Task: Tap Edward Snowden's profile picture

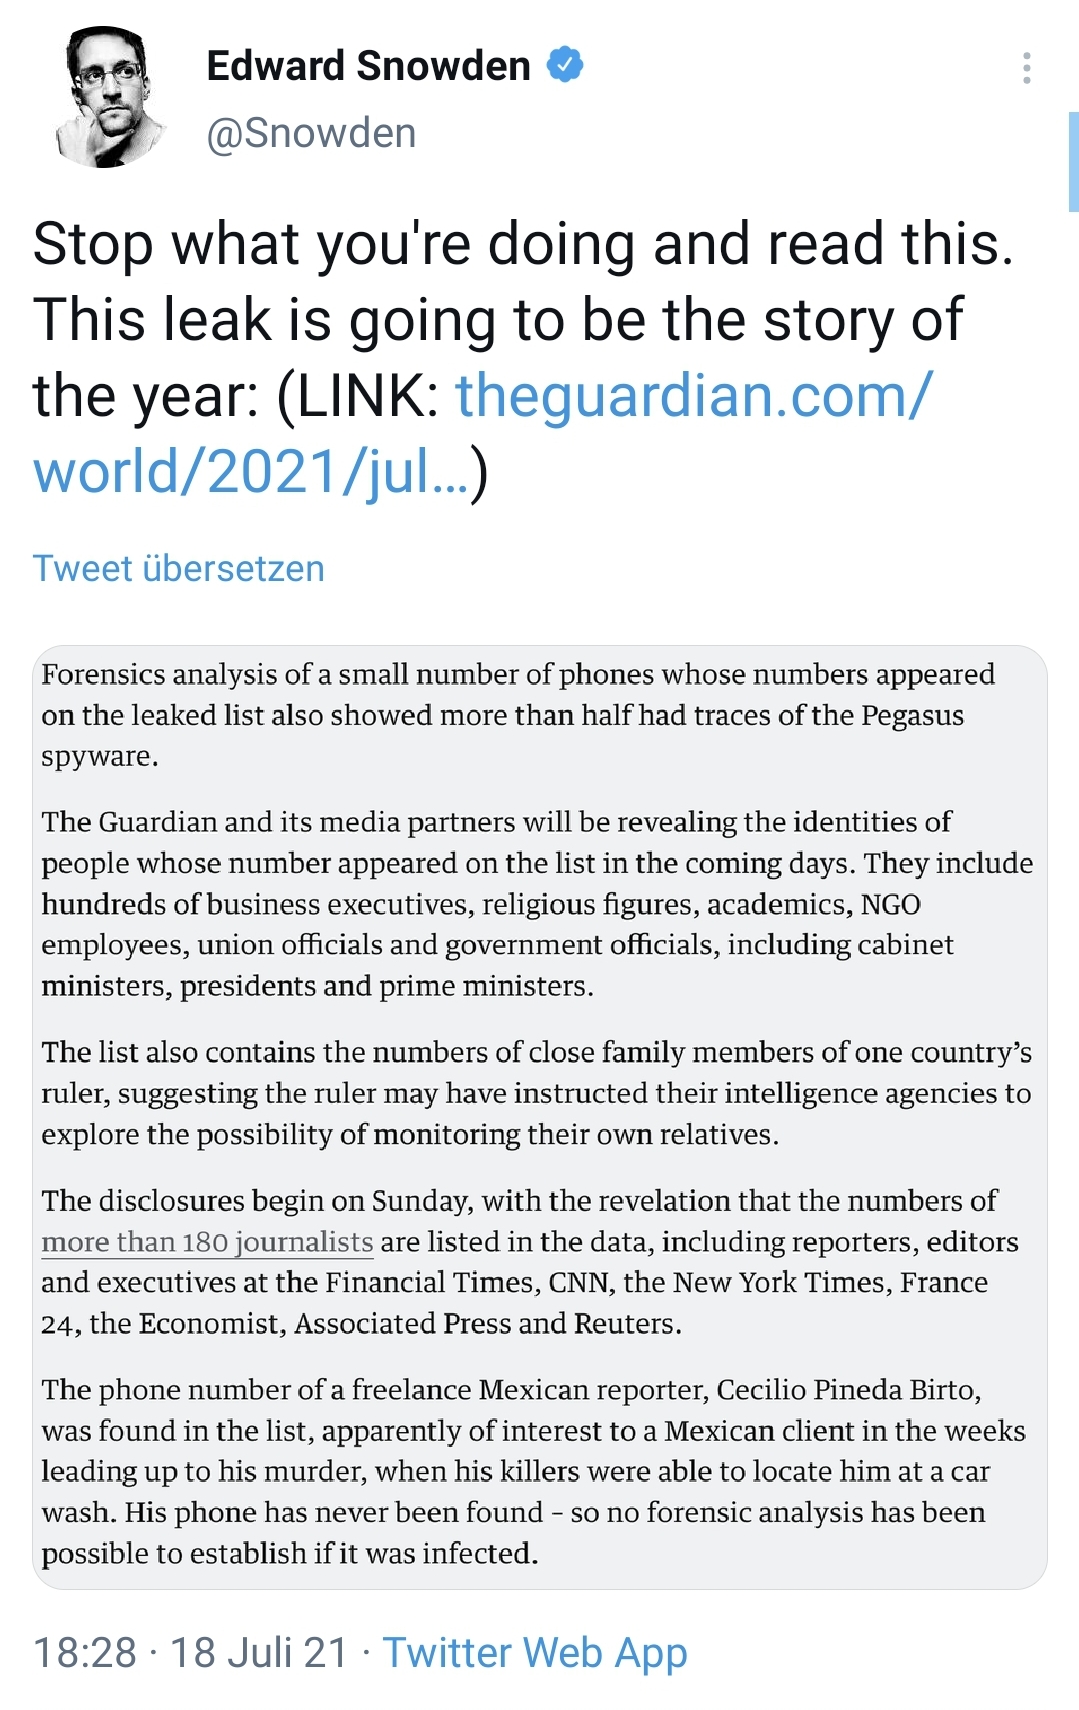Action: [109, 97]
